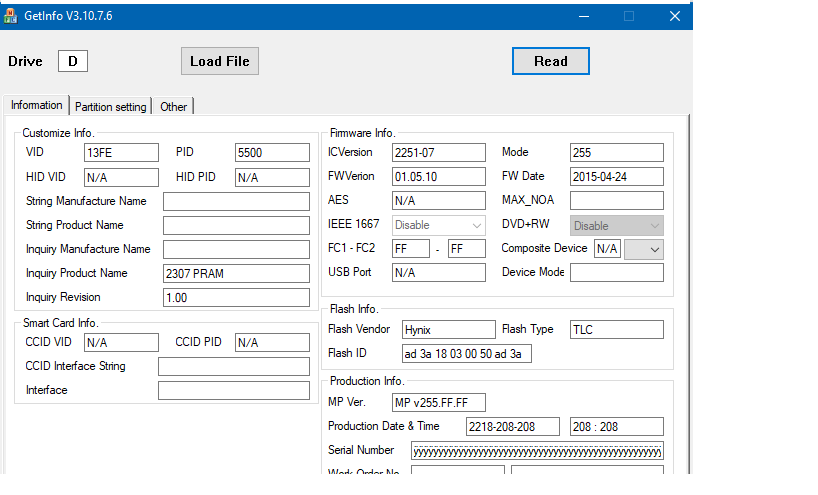
Task: Expand the Composite Device dropdown arrow
Action: point(644,249)
